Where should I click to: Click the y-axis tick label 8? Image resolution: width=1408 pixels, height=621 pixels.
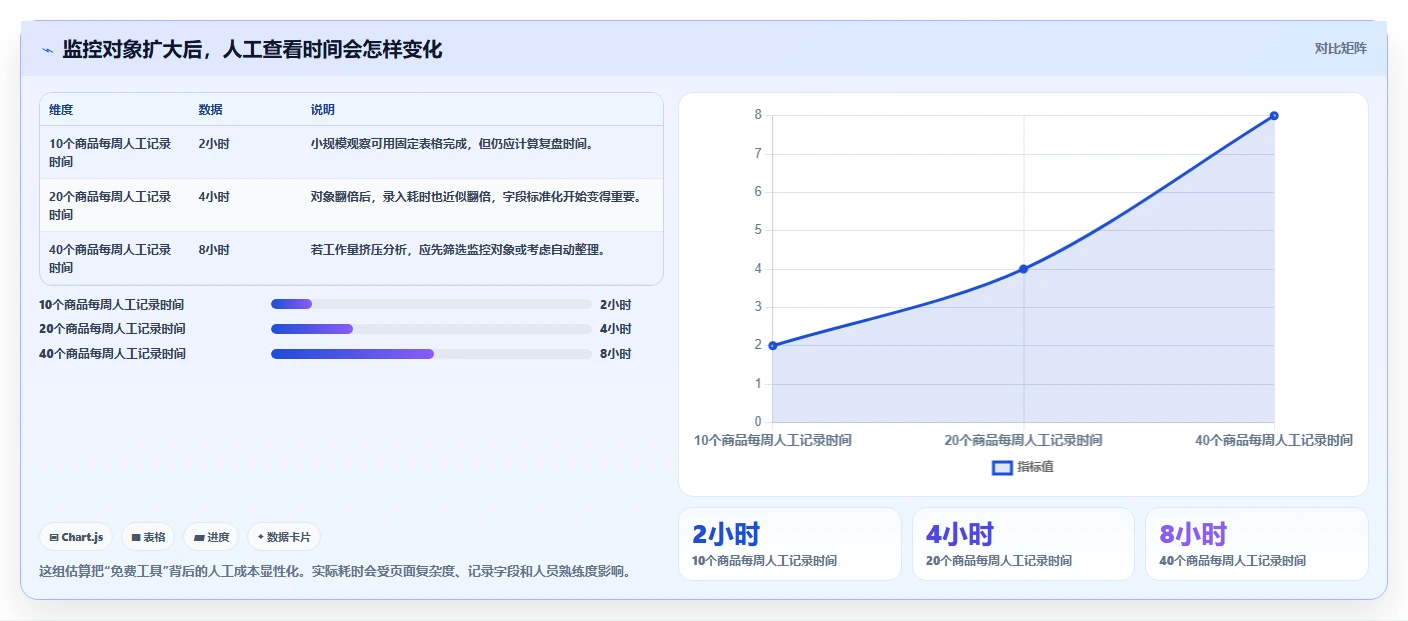pos(758,115)
